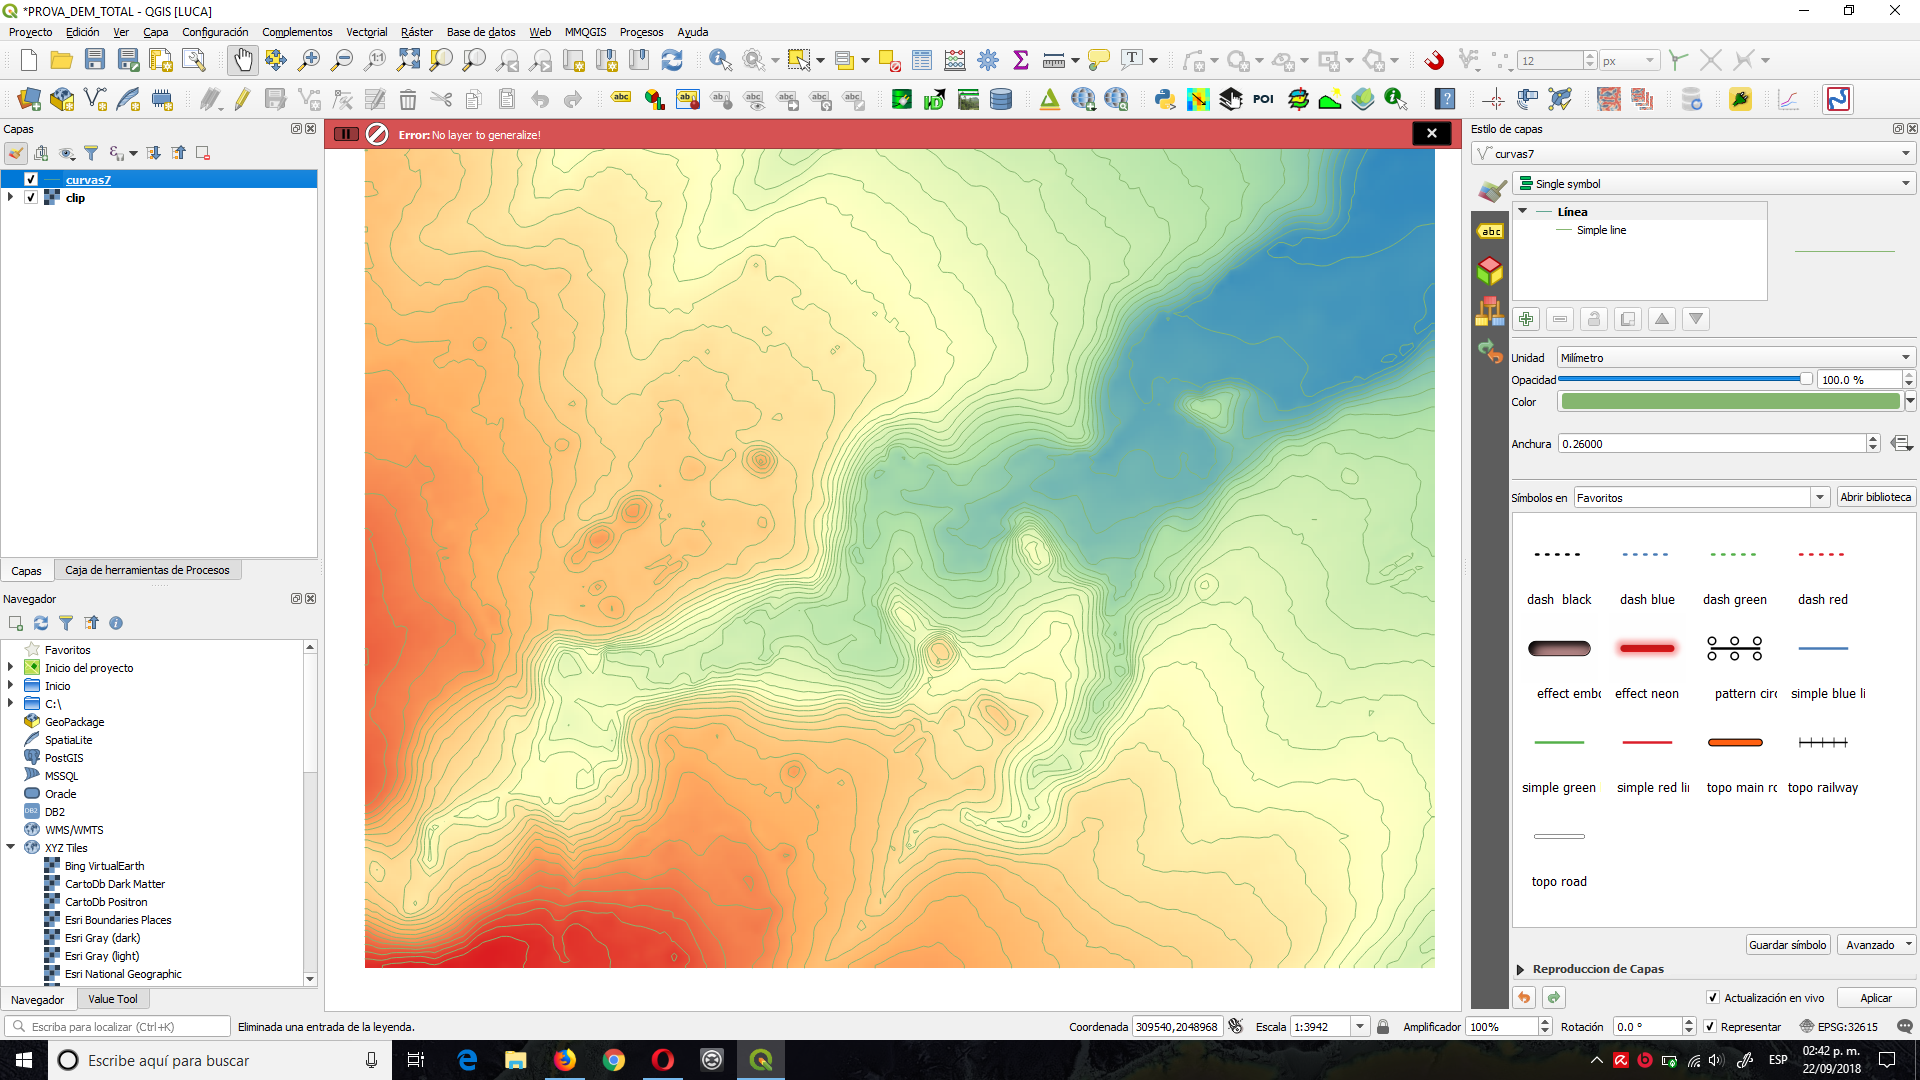Click the Abrir biblioteca button

[1875, 497]
